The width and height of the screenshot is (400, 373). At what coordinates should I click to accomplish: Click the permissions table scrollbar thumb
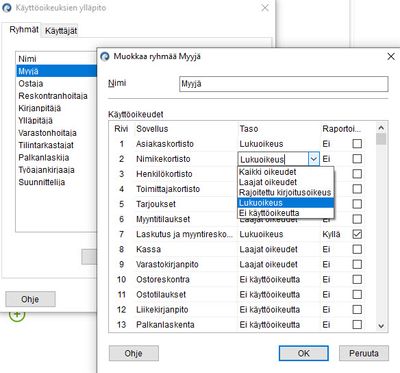(x=381, y=139)
